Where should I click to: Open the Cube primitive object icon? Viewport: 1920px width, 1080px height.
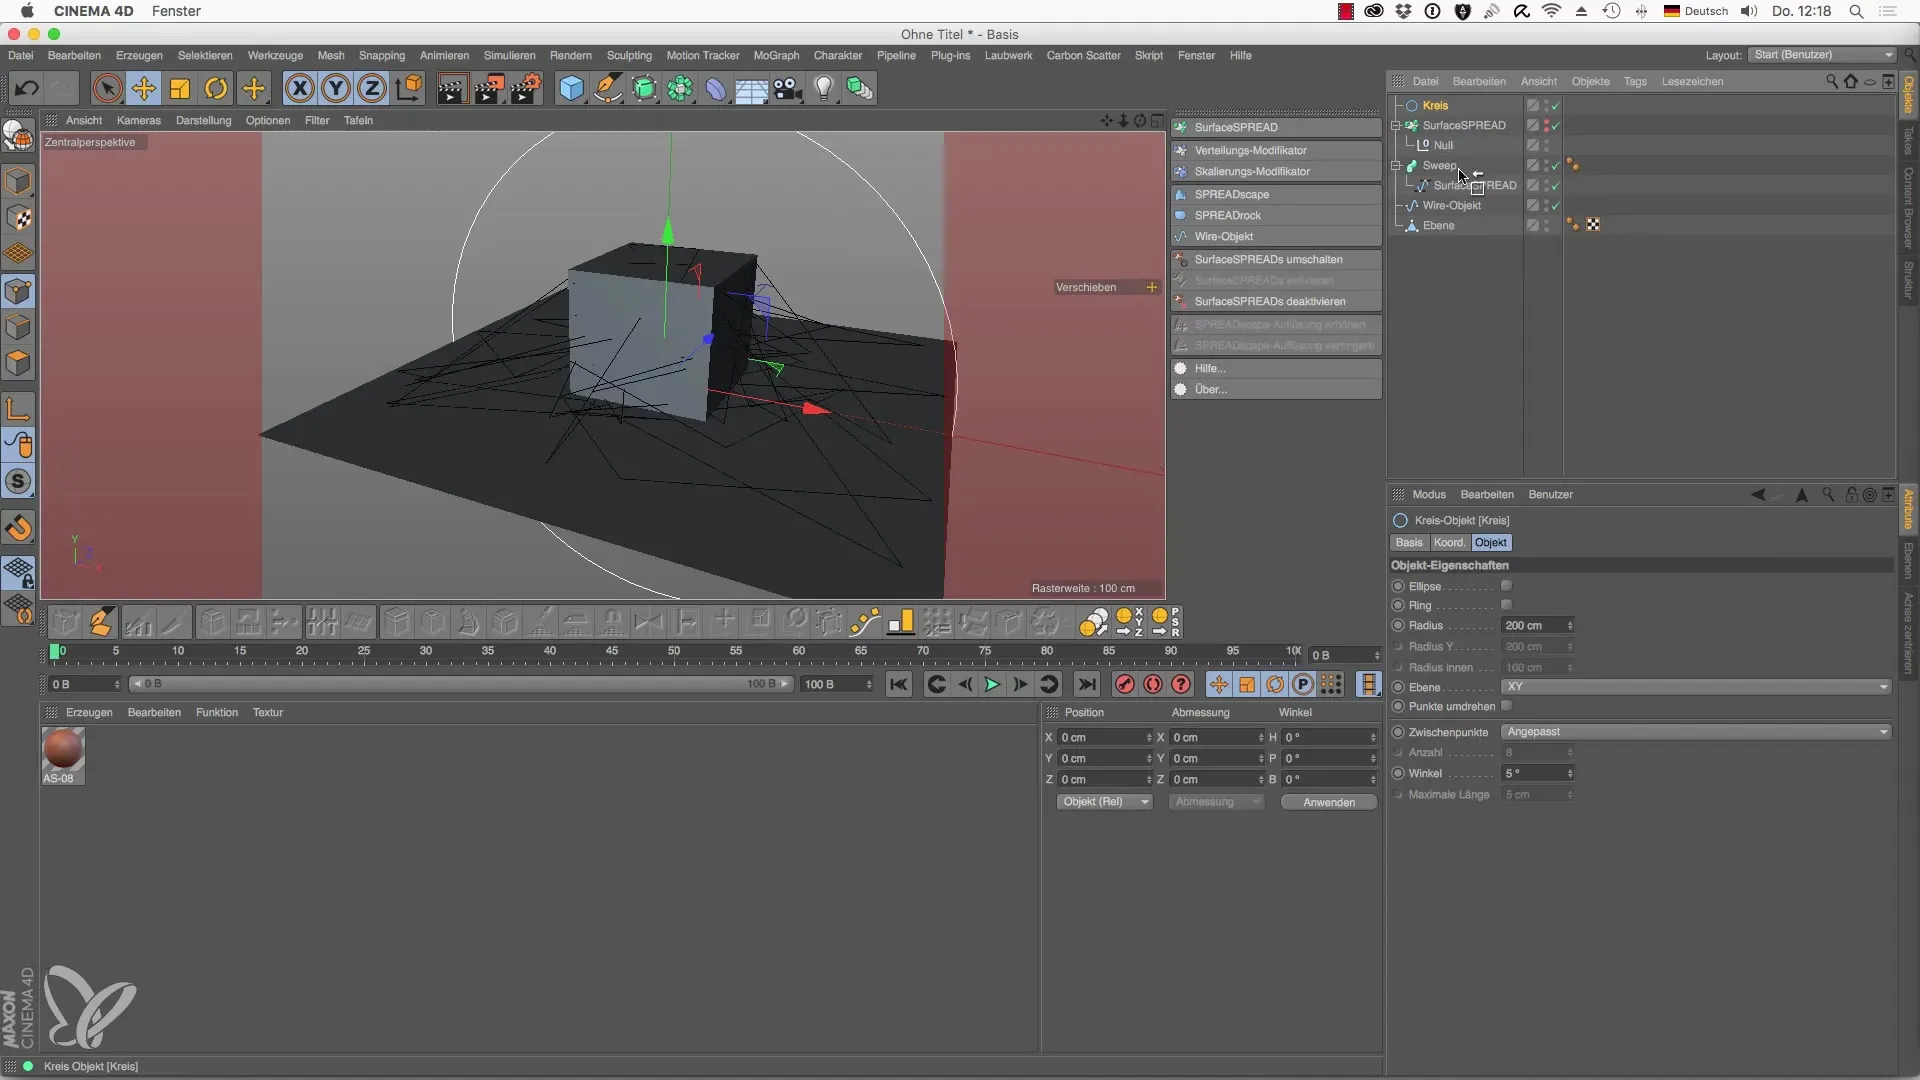571,89
